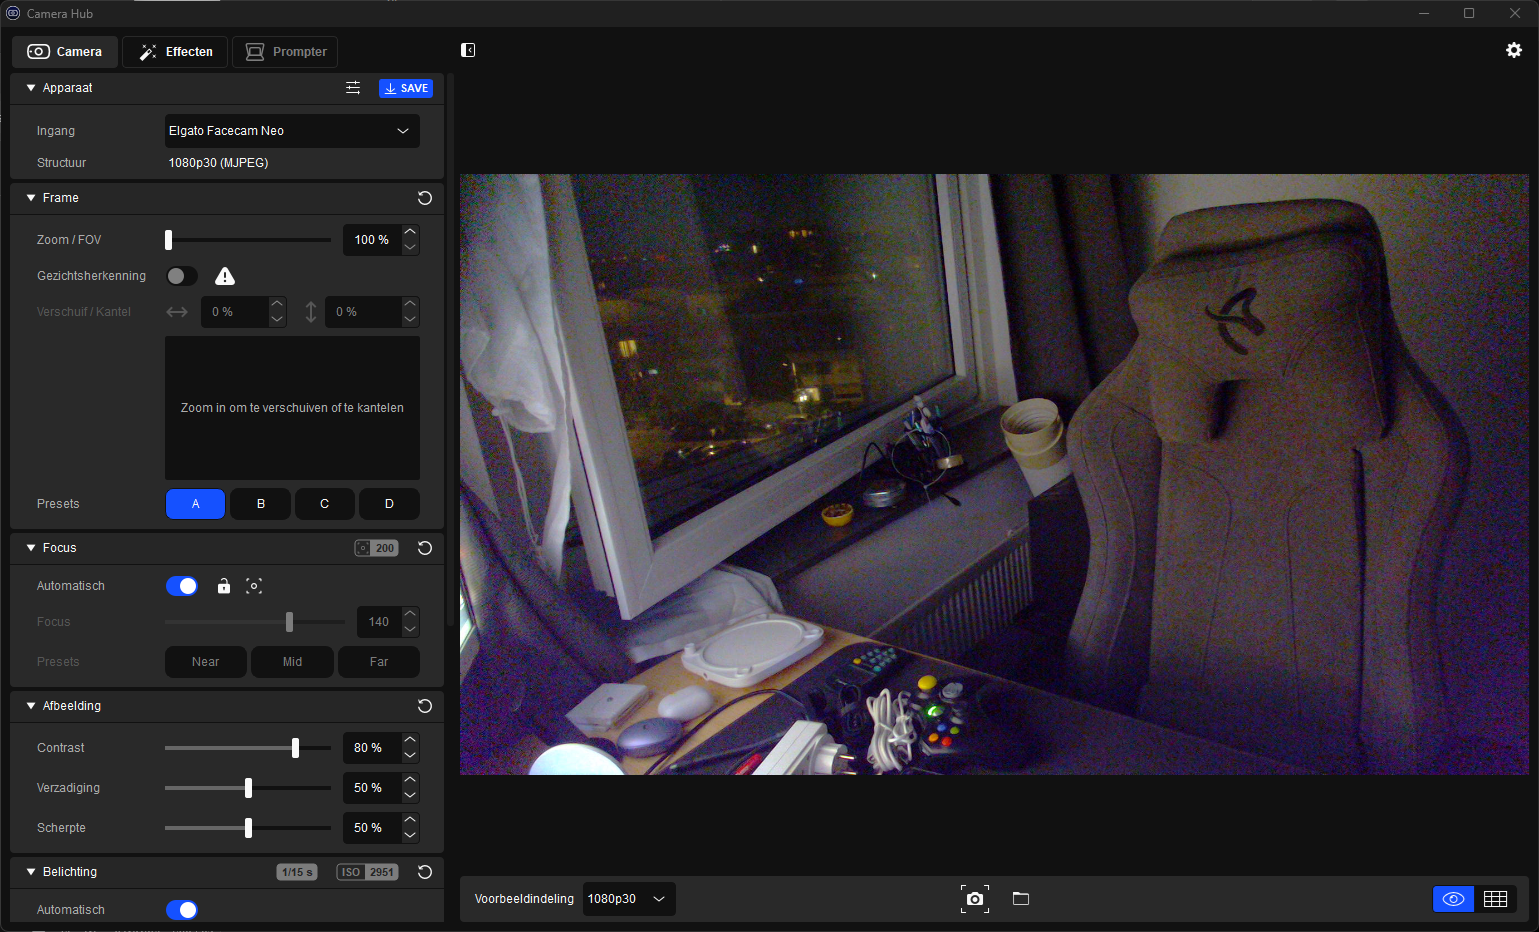Toggle the grid overlay icon
This screenshot has height=932, width=1539.
tap(1496, 899)
